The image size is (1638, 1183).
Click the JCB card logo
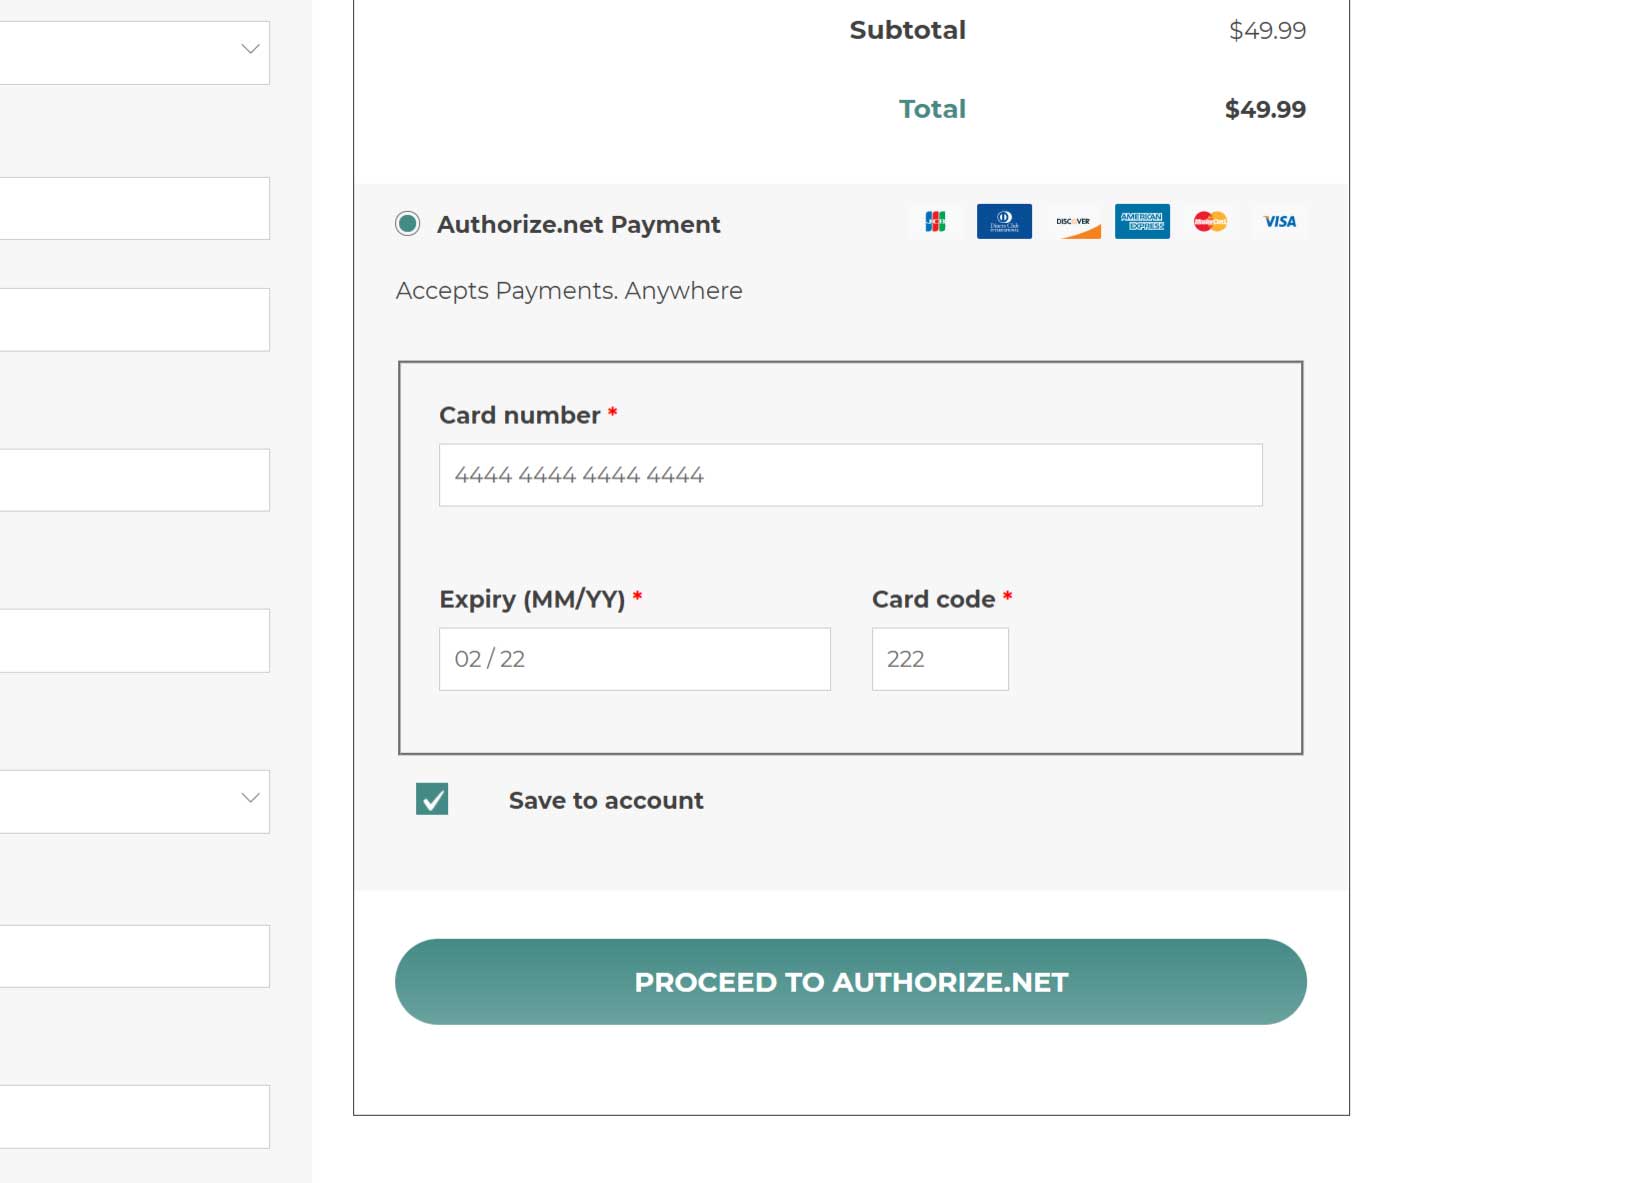point(935,222)
